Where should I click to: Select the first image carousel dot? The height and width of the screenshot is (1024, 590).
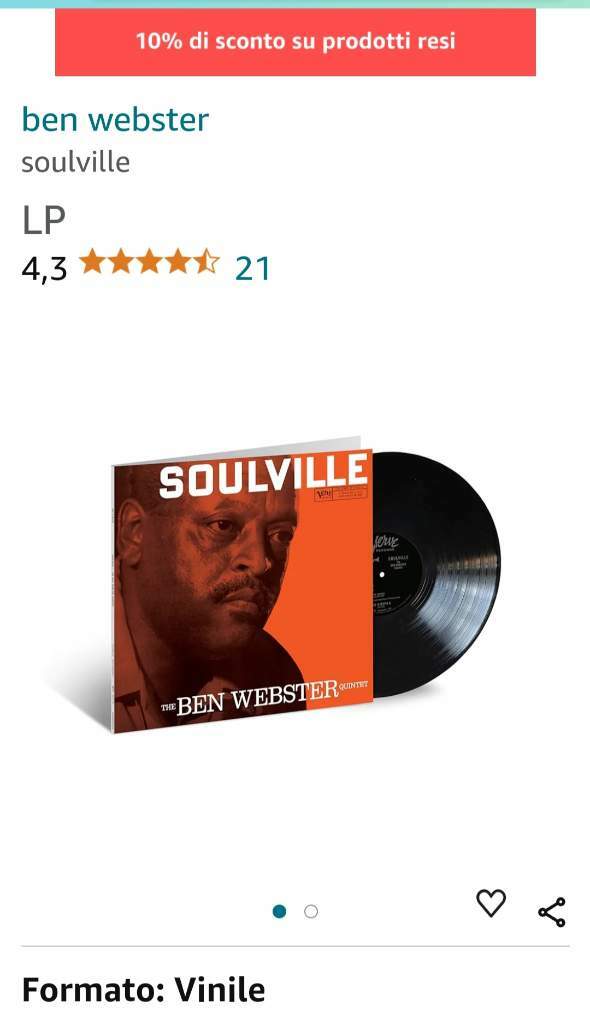coord(280,911)
